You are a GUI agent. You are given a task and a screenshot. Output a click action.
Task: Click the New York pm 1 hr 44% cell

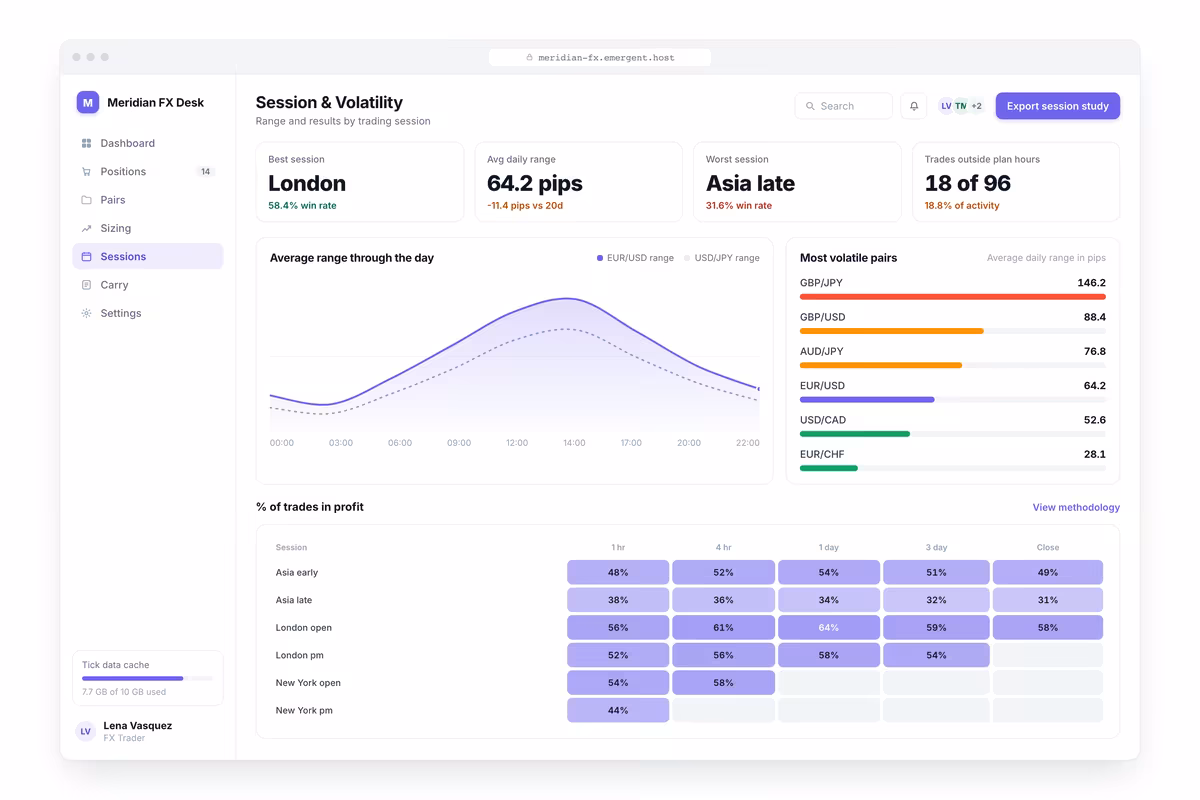pos(618,710)
